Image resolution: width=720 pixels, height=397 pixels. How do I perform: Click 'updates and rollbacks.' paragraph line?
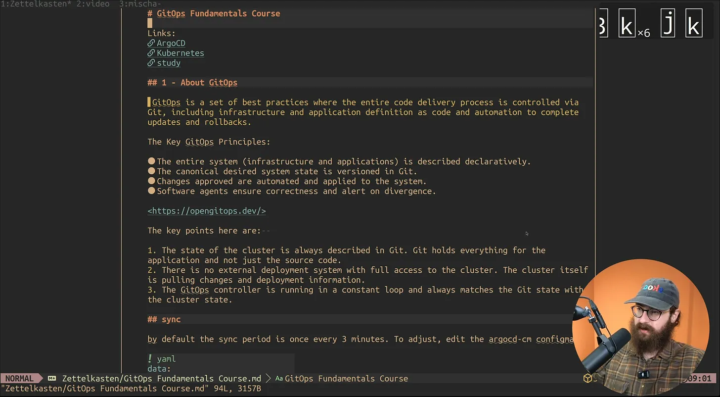click(x=199, y=122)
